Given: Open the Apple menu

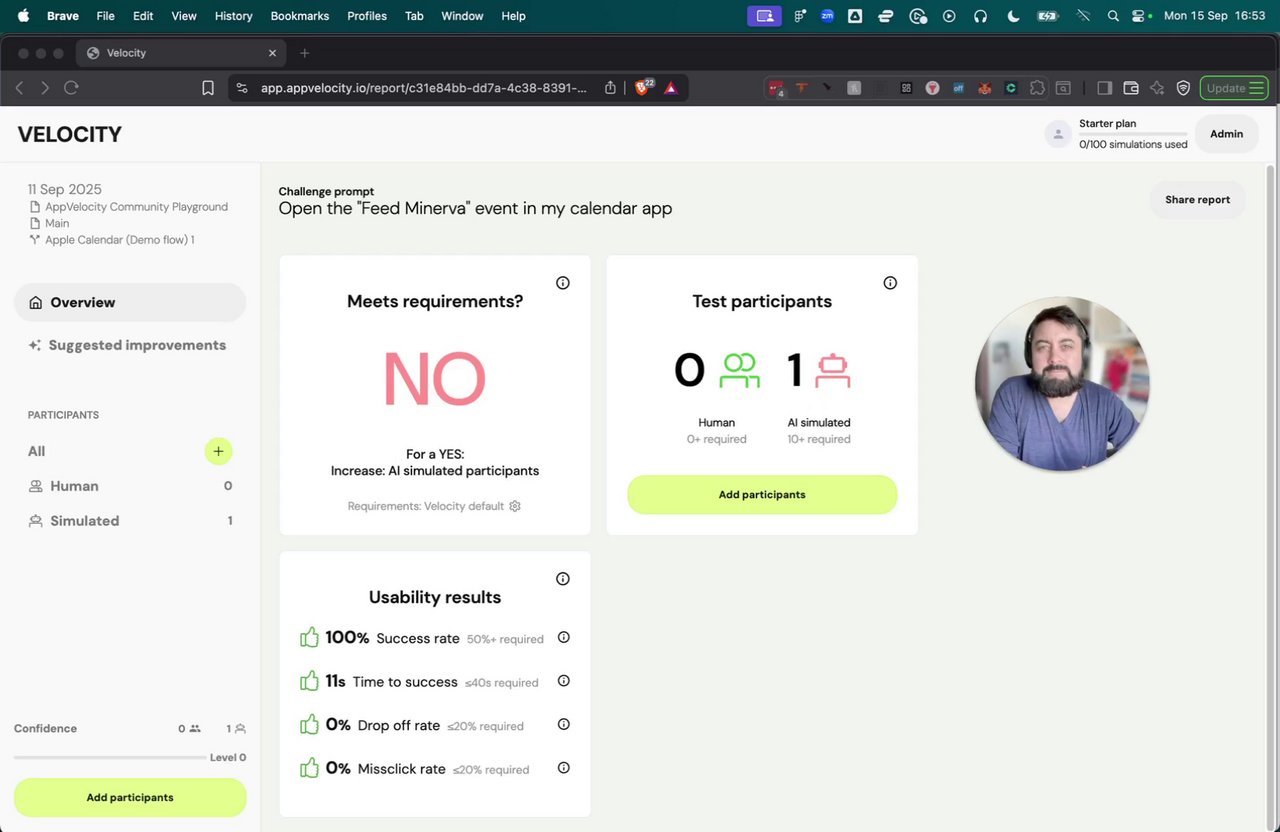Looking at the screenshot, I should pos(23,16).
